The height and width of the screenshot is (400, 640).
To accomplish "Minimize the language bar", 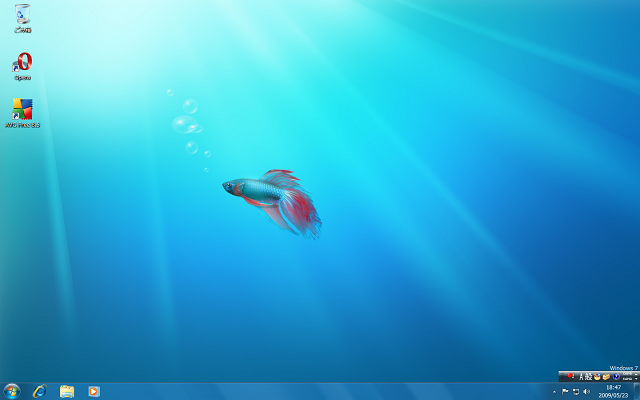I will (636, 374).
